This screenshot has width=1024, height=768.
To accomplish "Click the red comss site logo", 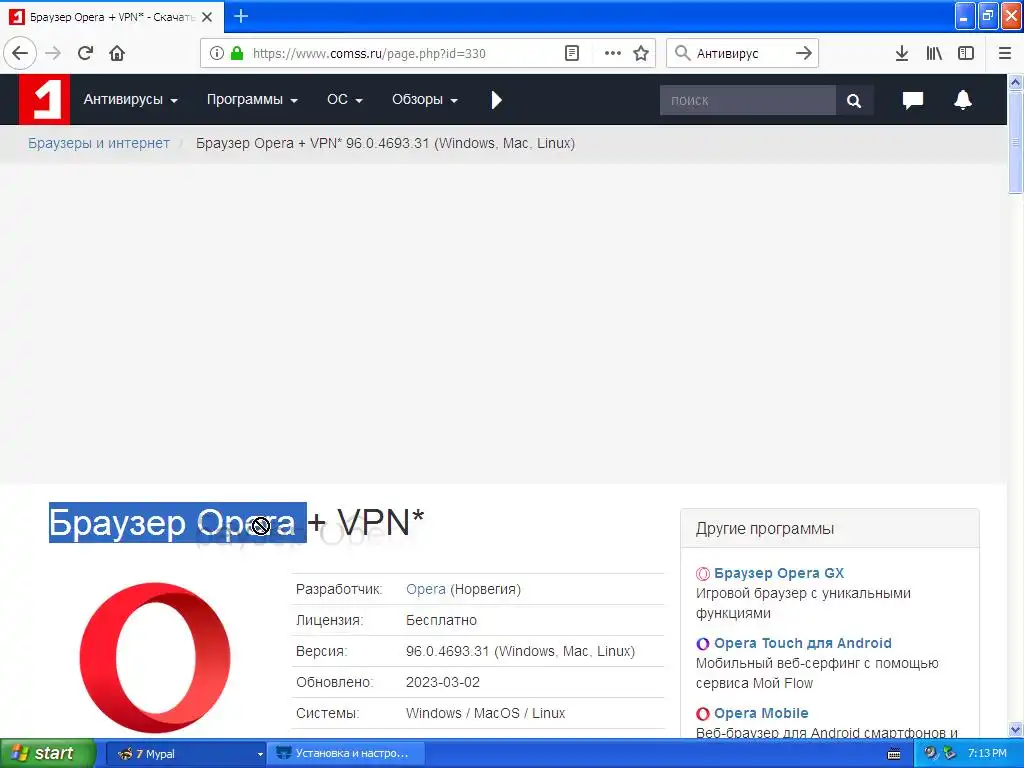I will pos(44,99).
